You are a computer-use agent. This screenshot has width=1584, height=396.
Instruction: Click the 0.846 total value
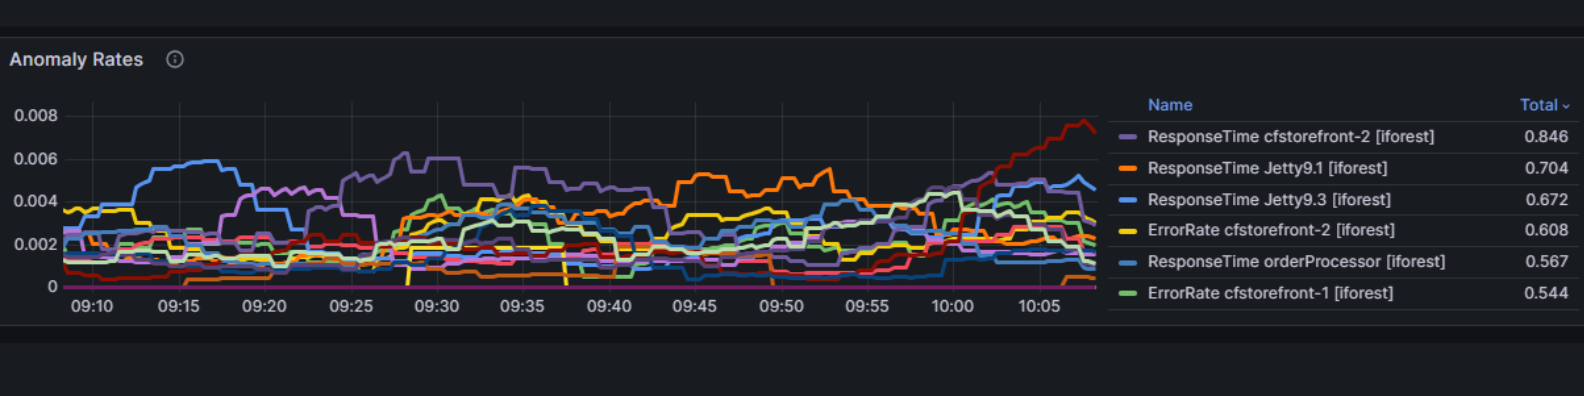point(1546,137)
